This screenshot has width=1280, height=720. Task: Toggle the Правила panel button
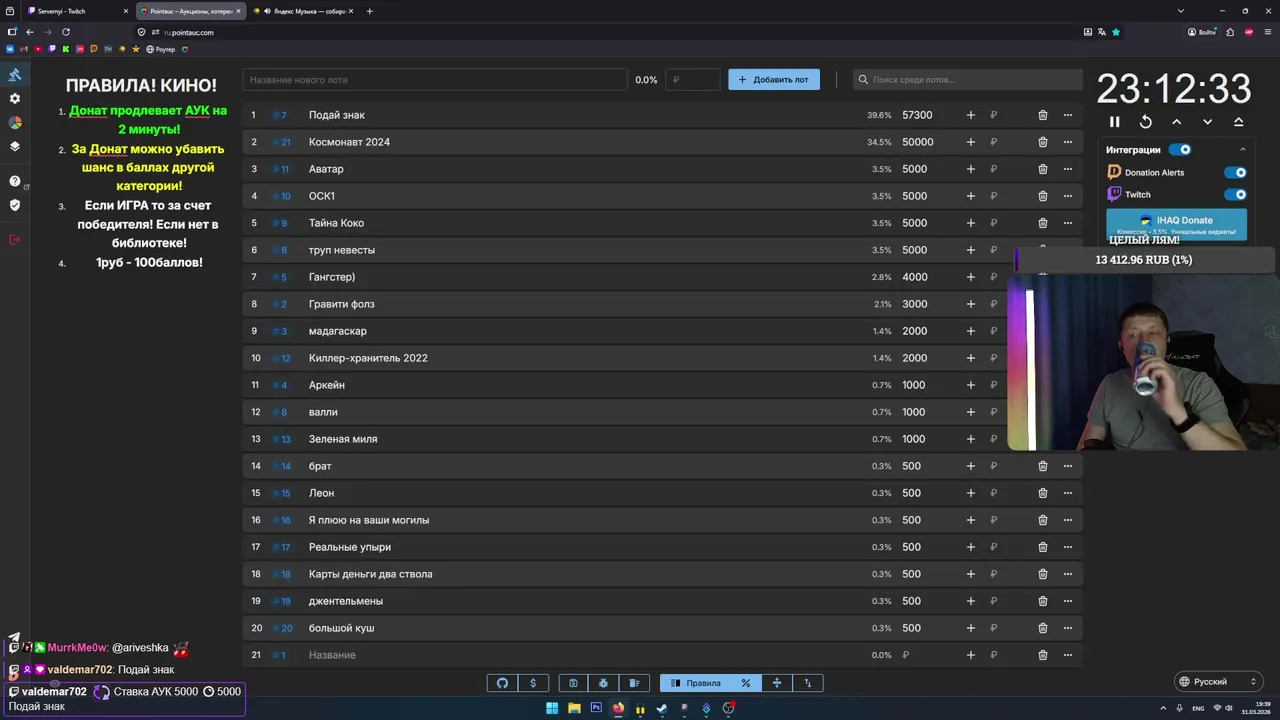(696, 683)
